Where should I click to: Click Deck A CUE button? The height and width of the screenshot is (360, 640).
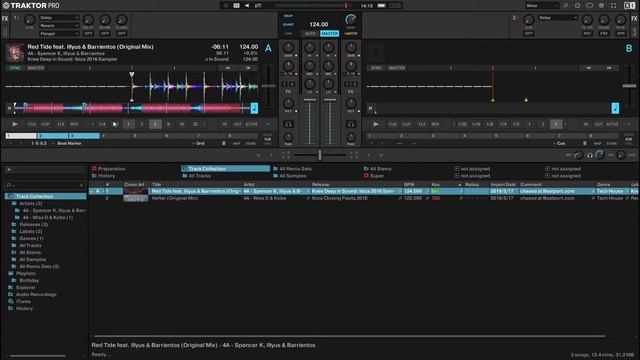pos(32,124)
